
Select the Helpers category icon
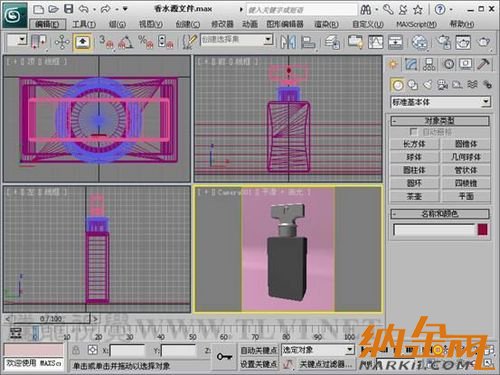[x=458, y=85]
